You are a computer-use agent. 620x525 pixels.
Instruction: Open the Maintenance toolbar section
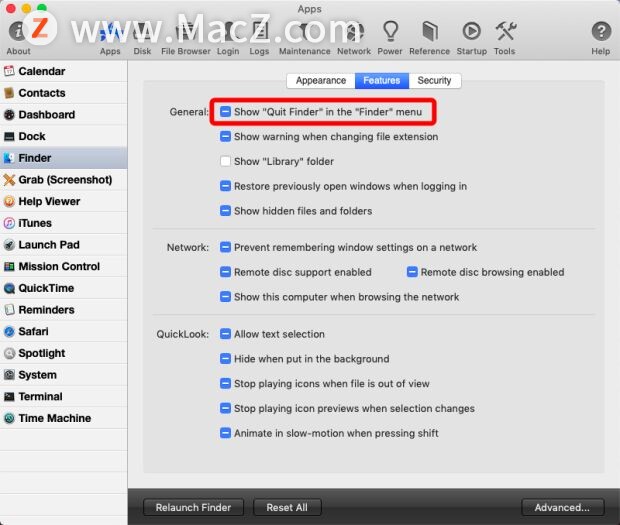click(x=304, y=38)
